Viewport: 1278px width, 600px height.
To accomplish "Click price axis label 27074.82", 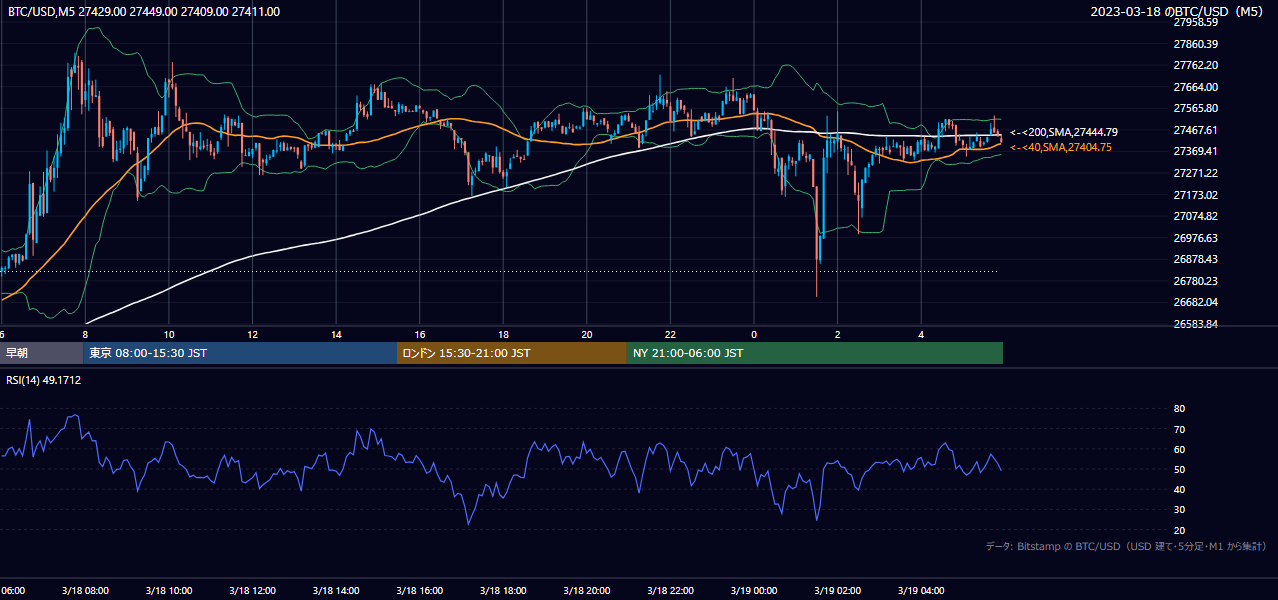I will click(1196, 216).
